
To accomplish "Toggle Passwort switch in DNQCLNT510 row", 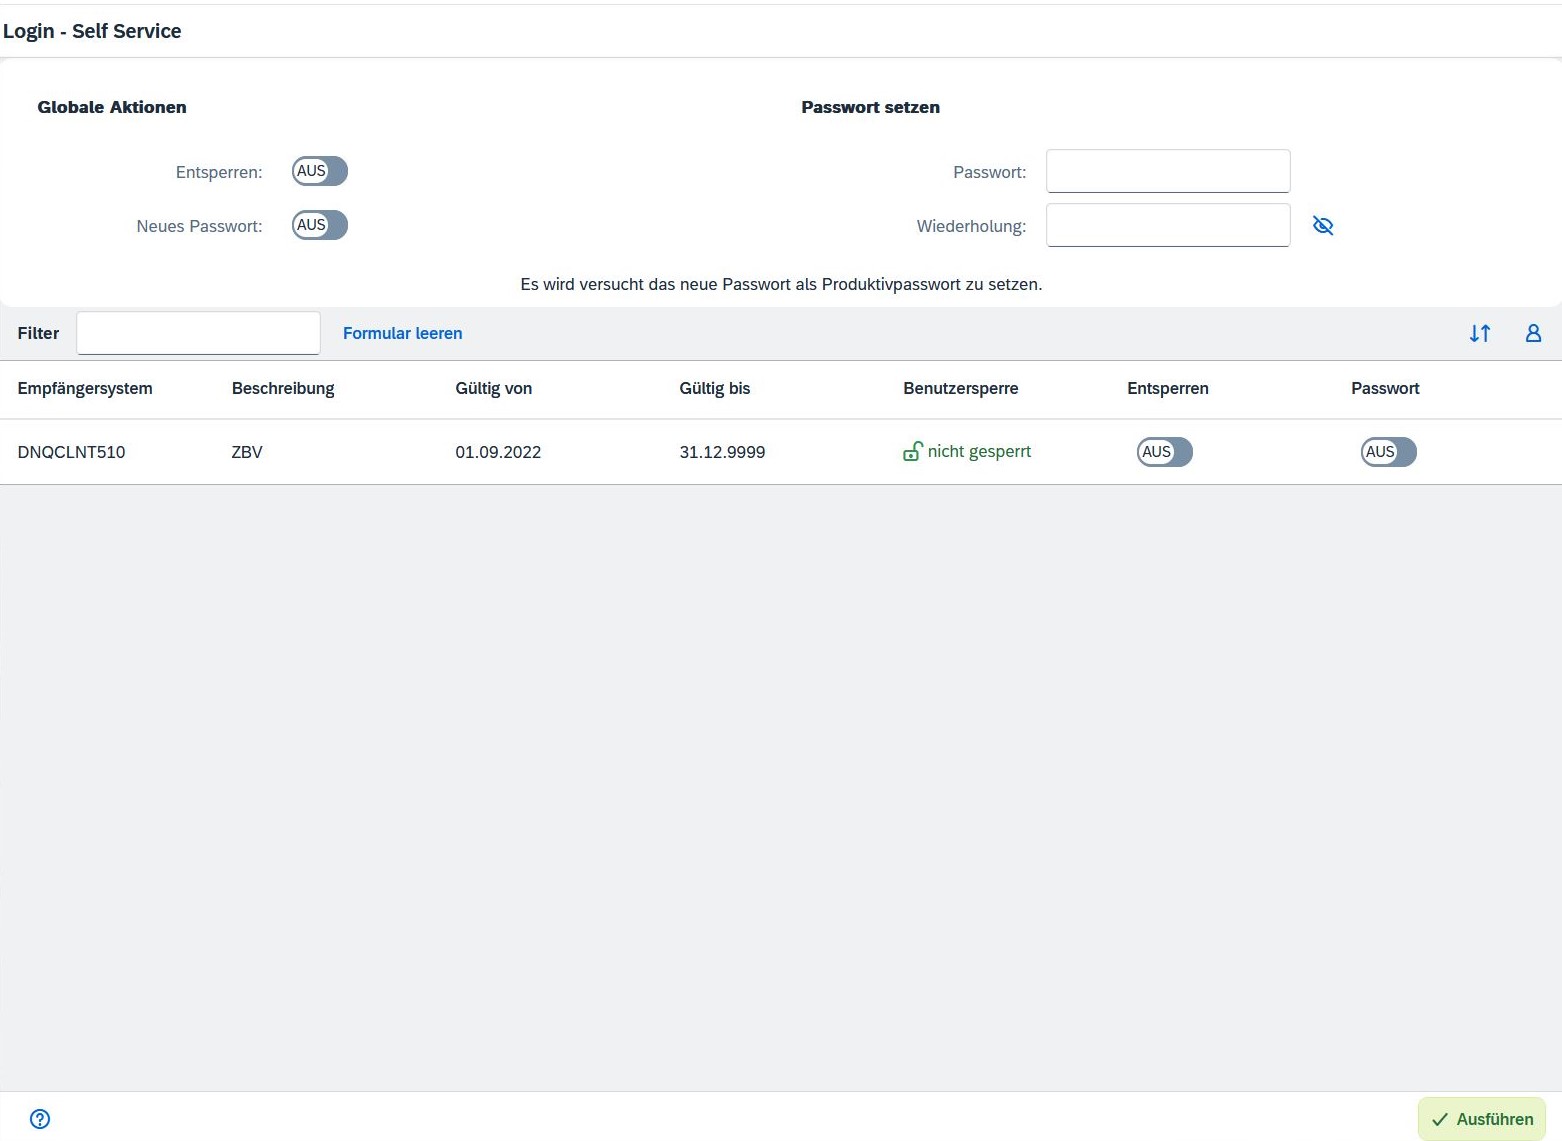I will click(x=1388, y=452).
